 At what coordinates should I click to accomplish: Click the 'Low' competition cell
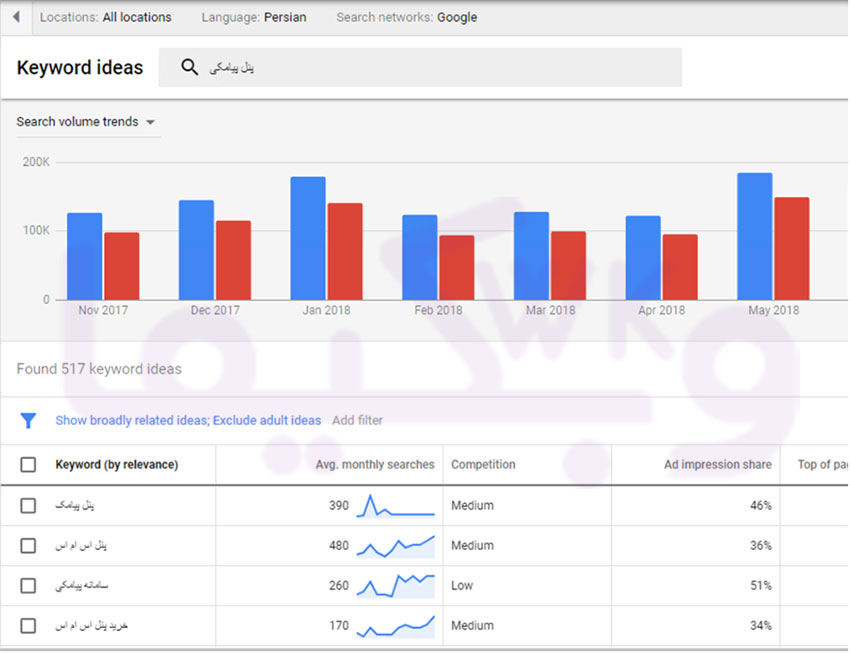point(462,586)
